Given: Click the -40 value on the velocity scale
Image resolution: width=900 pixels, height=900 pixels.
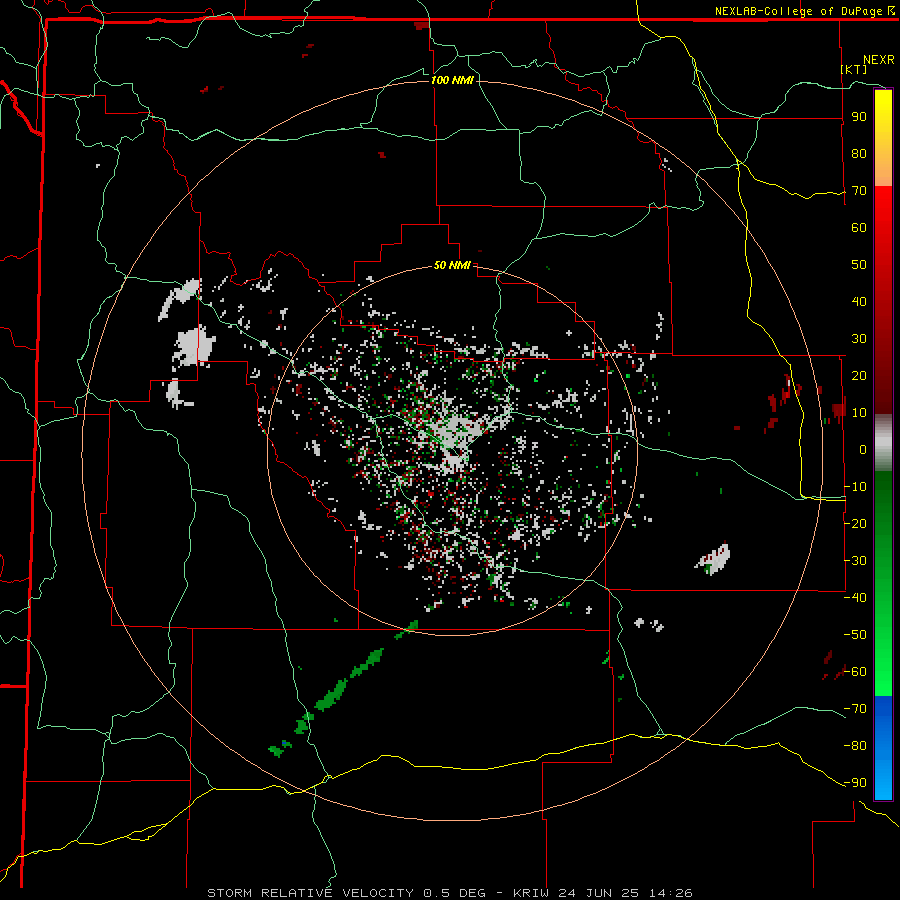Looking at the screenshot, I should click(855, 598).
